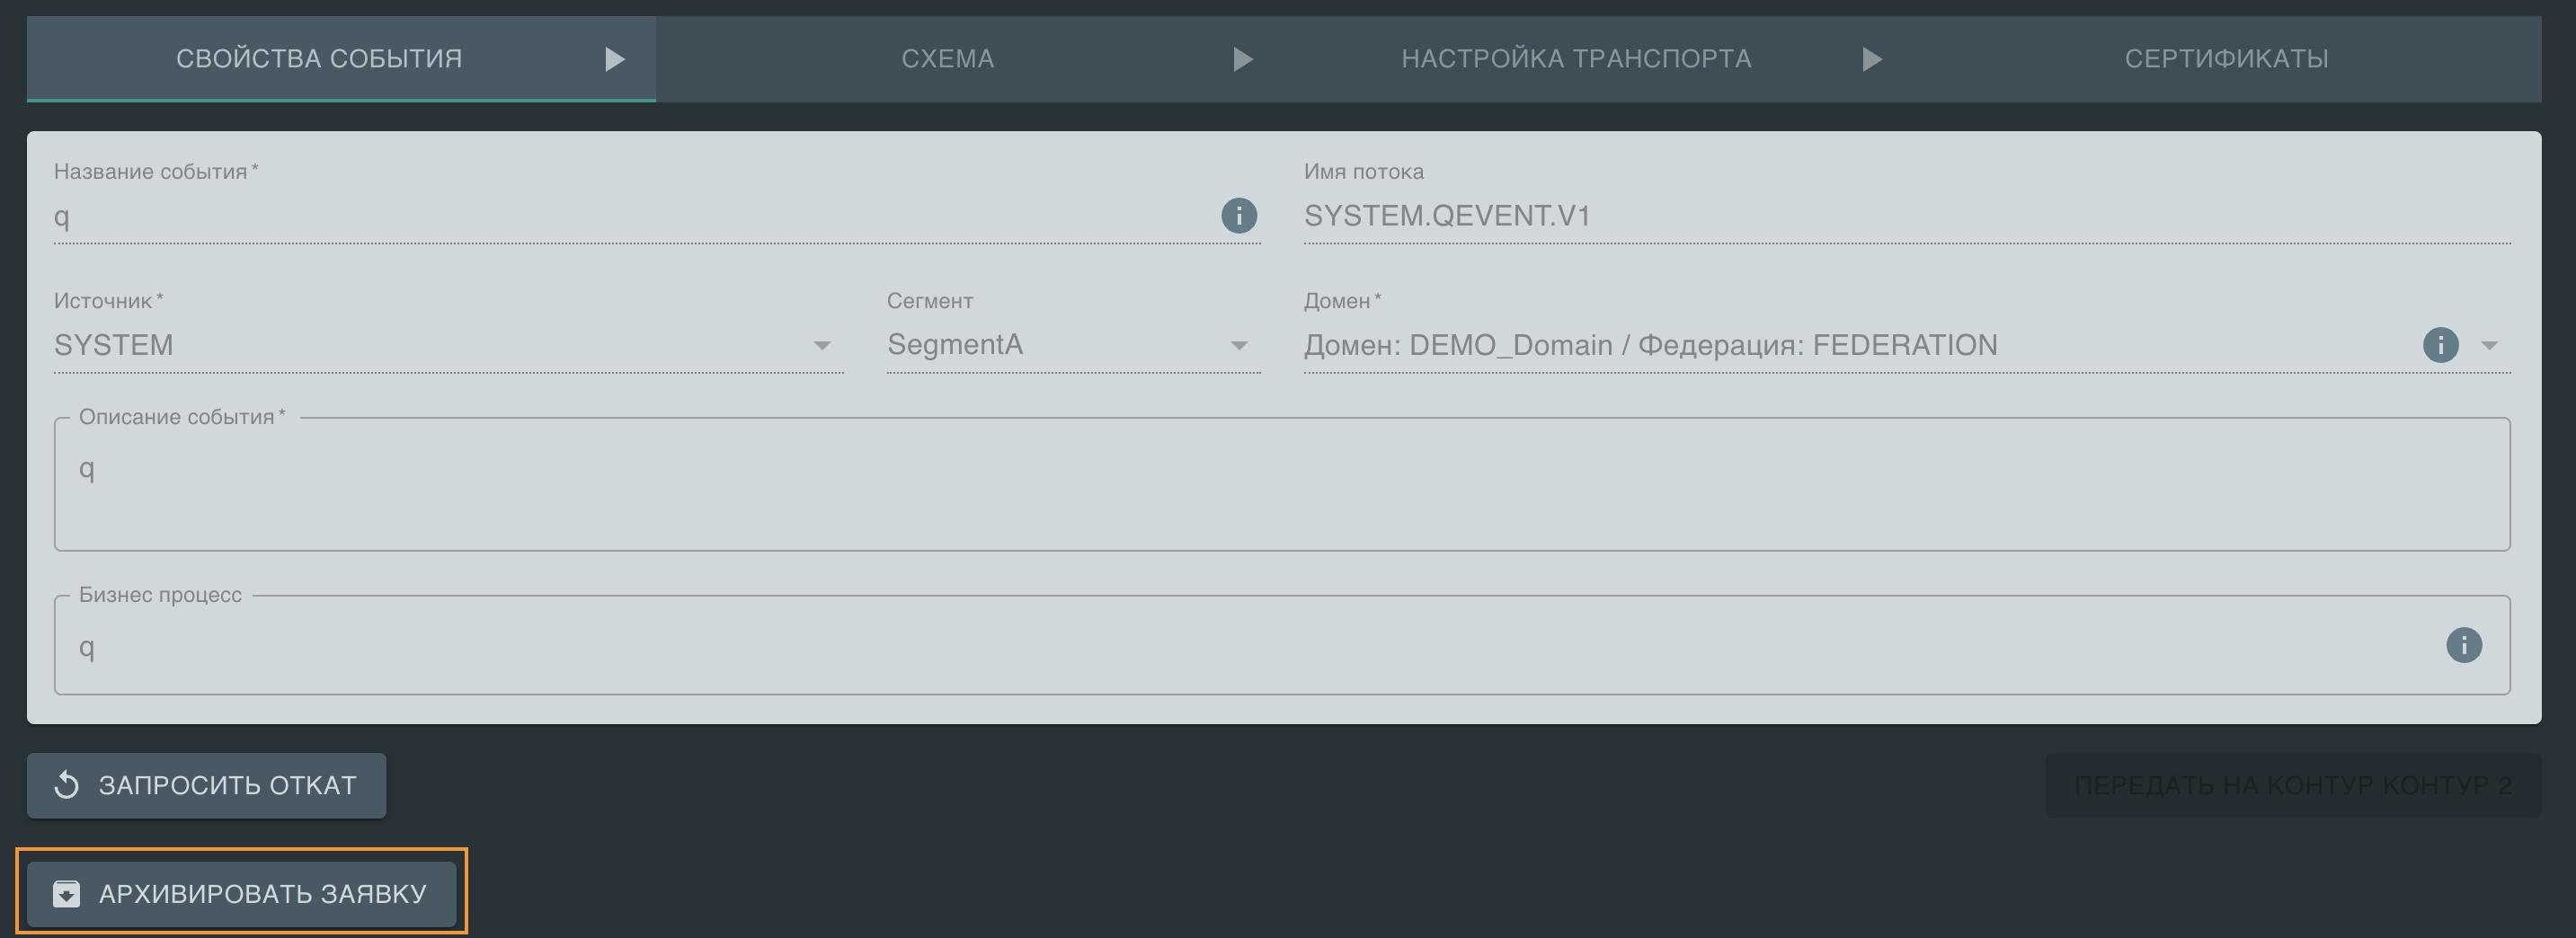Click the Имя потока field

coord(1905,217)
